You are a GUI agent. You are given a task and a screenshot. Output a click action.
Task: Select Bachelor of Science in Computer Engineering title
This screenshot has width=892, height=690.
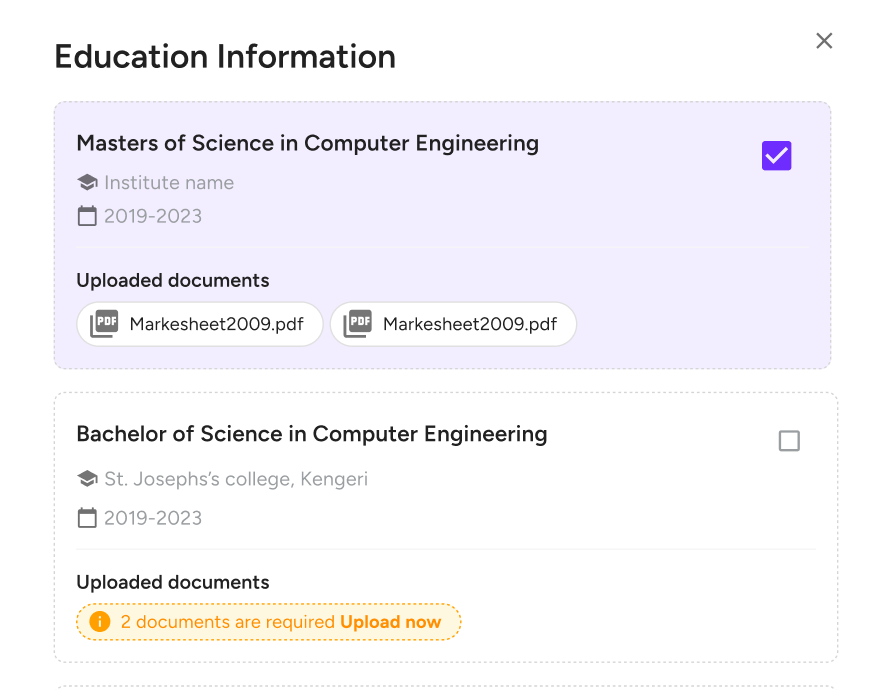[x=311, y=434]
